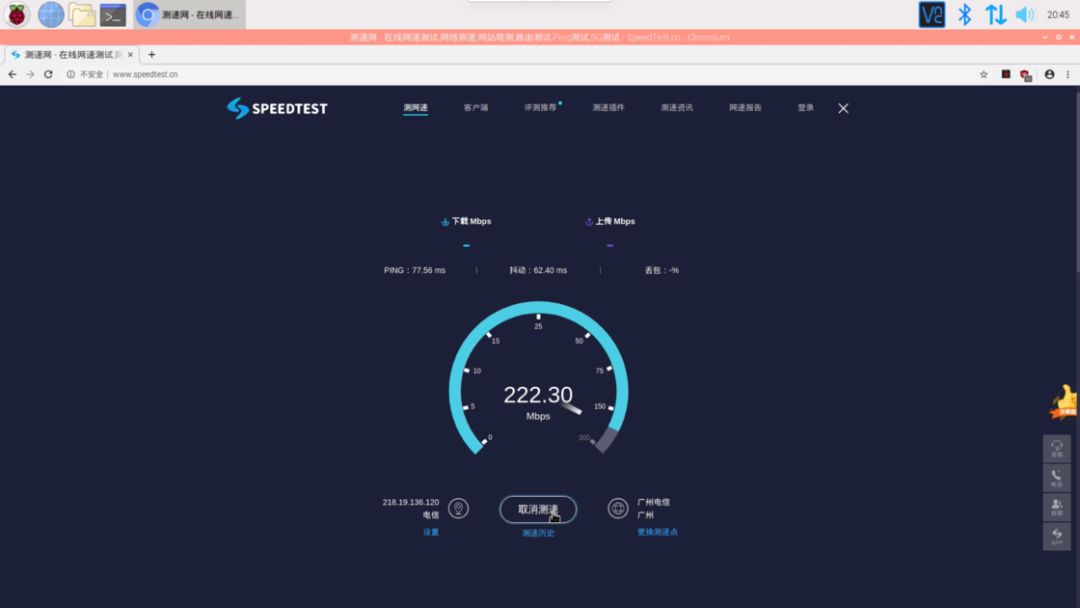Click the 更换测速点 change server link

[657, 532]
